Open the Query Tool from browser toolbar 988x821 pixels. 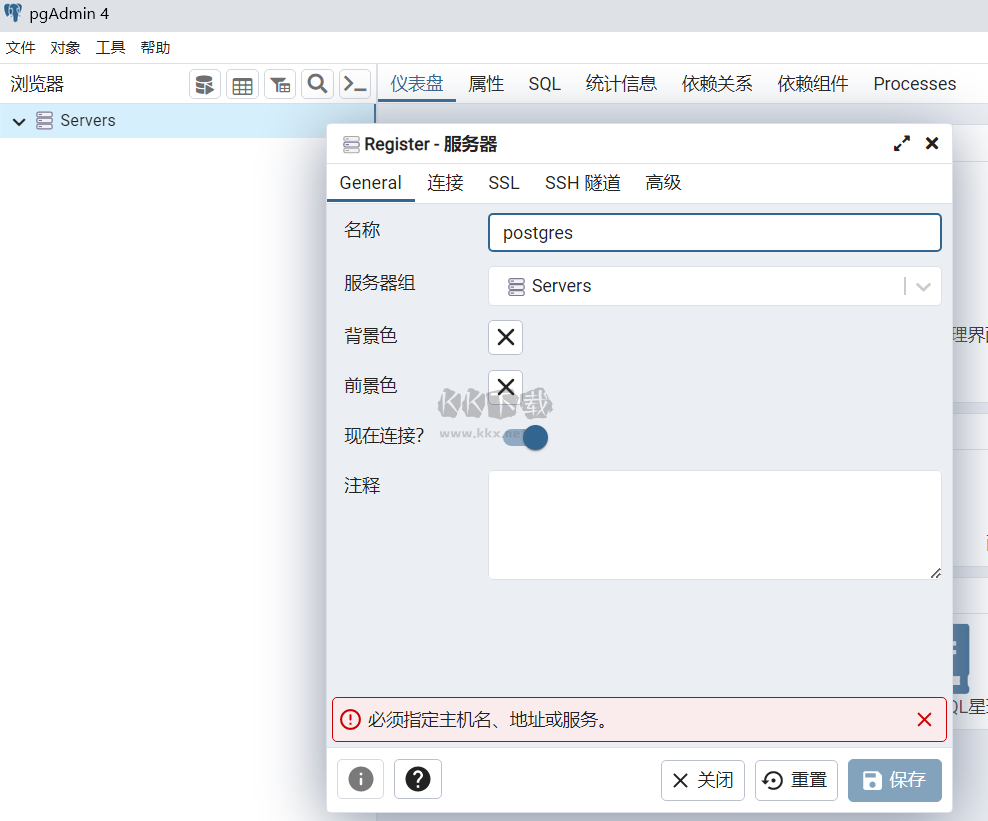205,84
